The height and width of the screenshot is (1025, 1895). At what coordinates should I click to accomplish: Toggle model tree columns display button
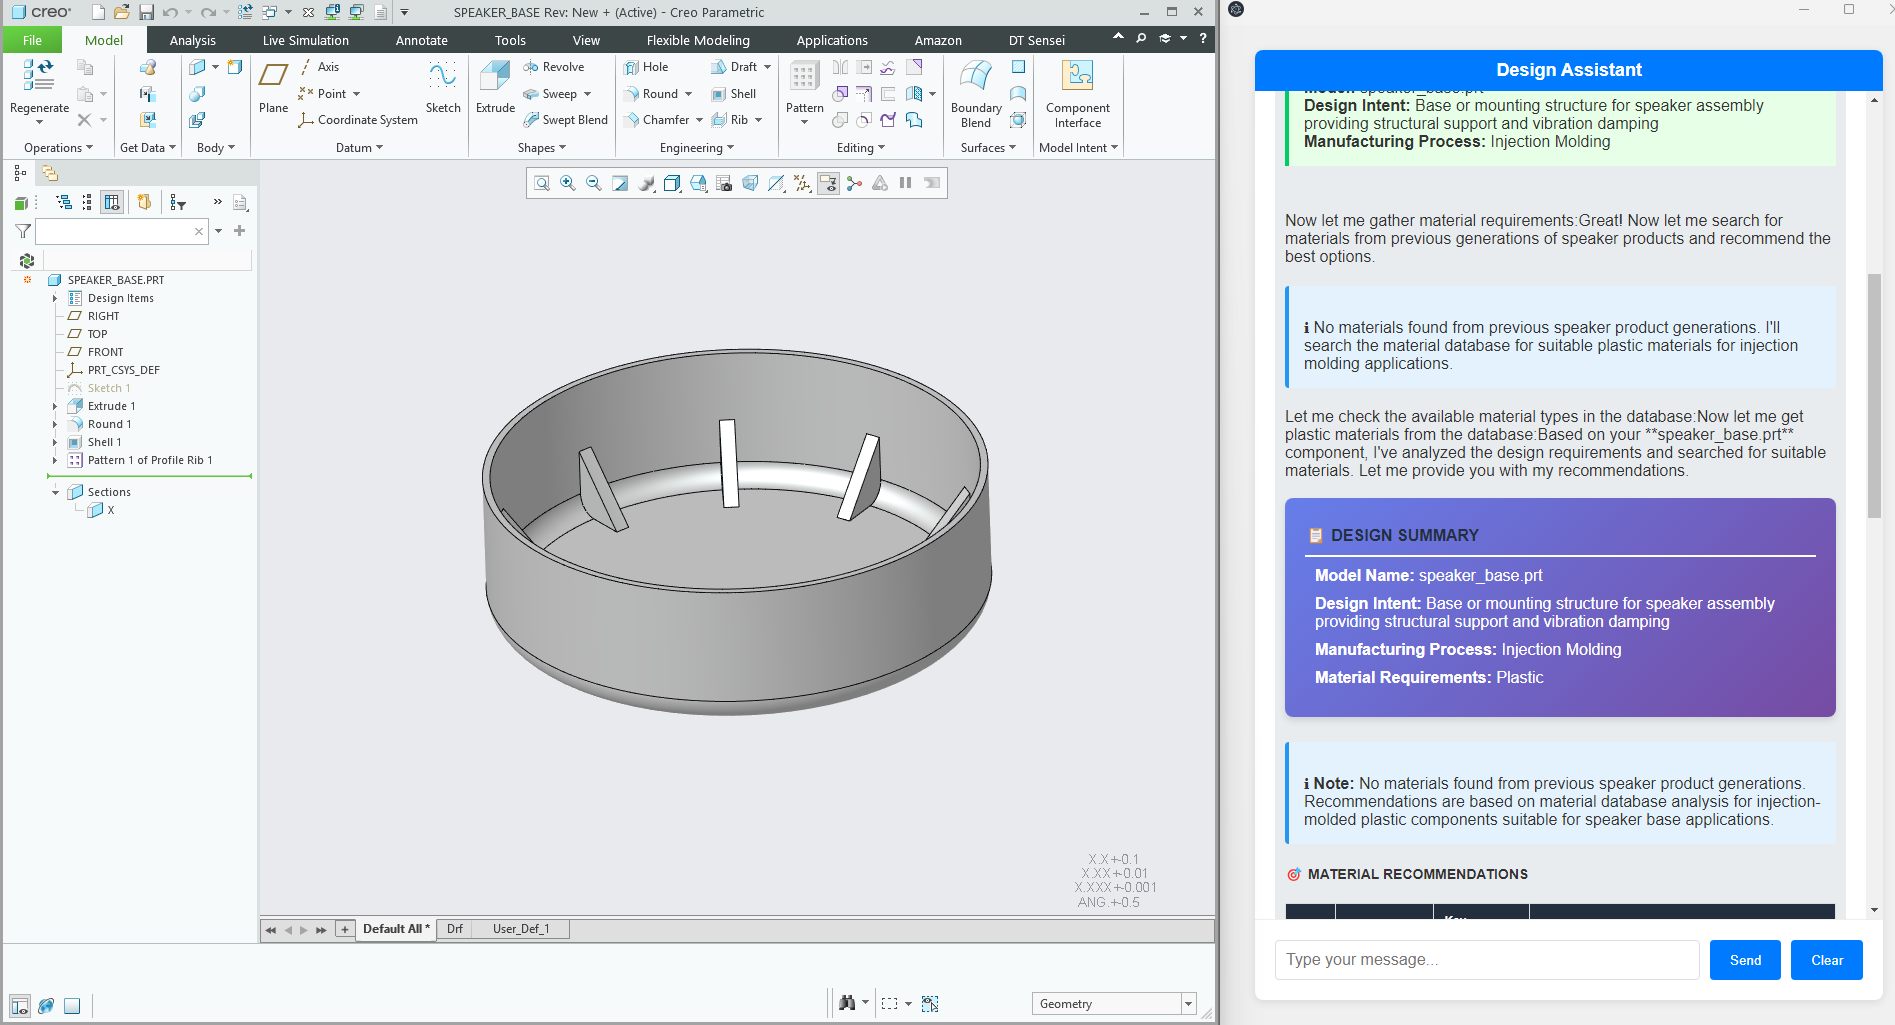(112, 202)
